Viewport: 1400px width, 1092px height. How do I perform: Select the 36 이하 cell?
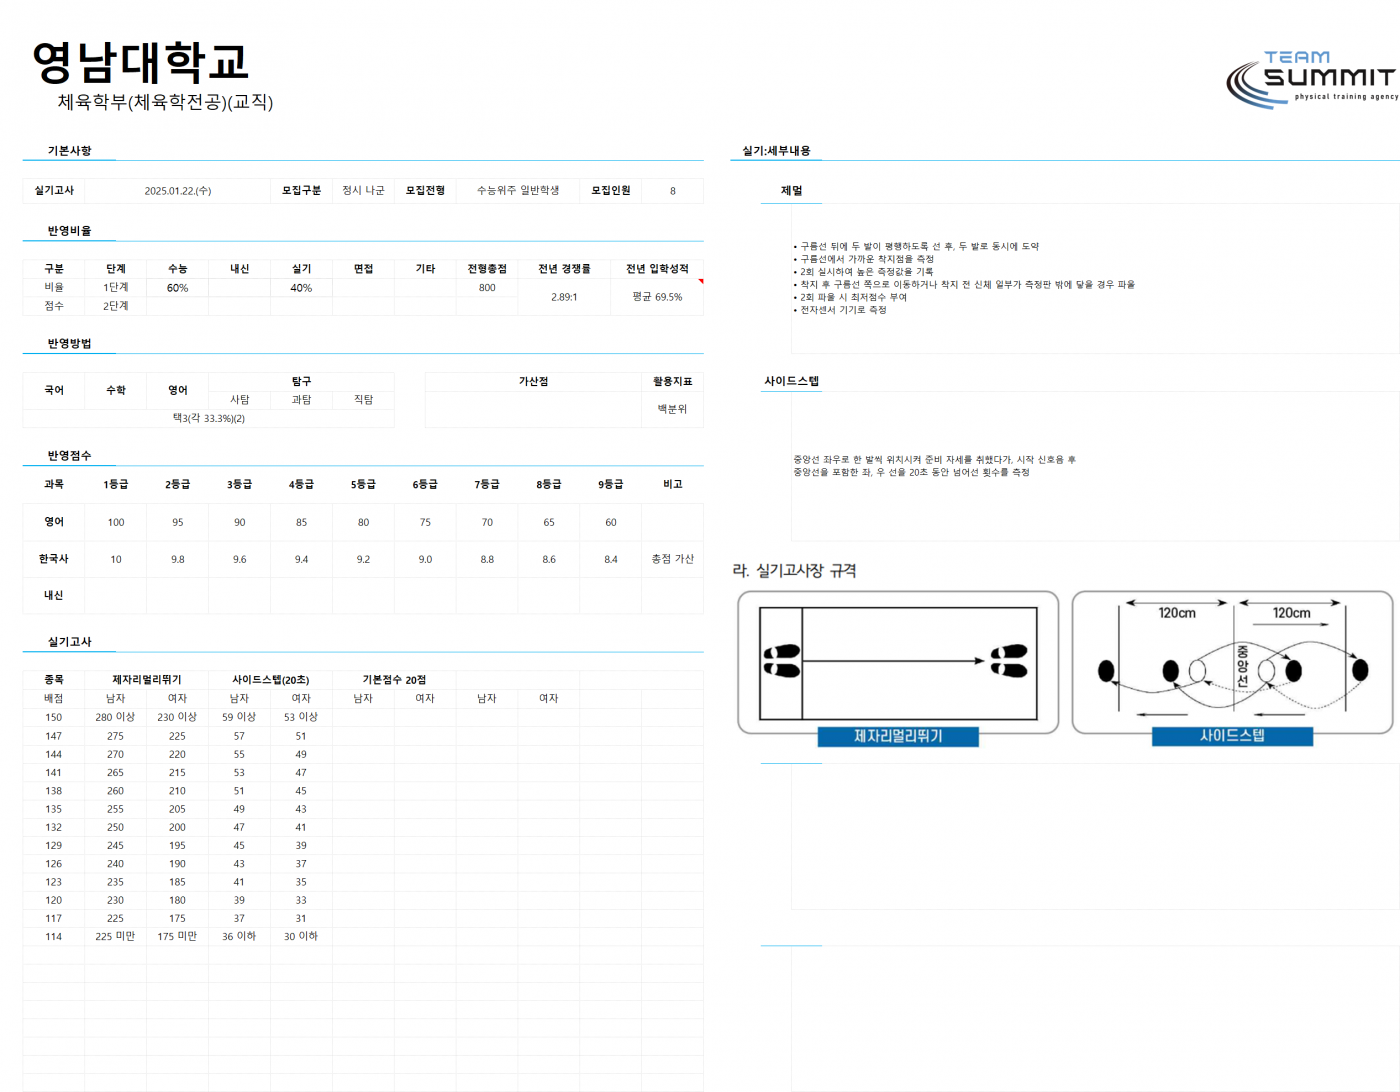pos(240,937)
